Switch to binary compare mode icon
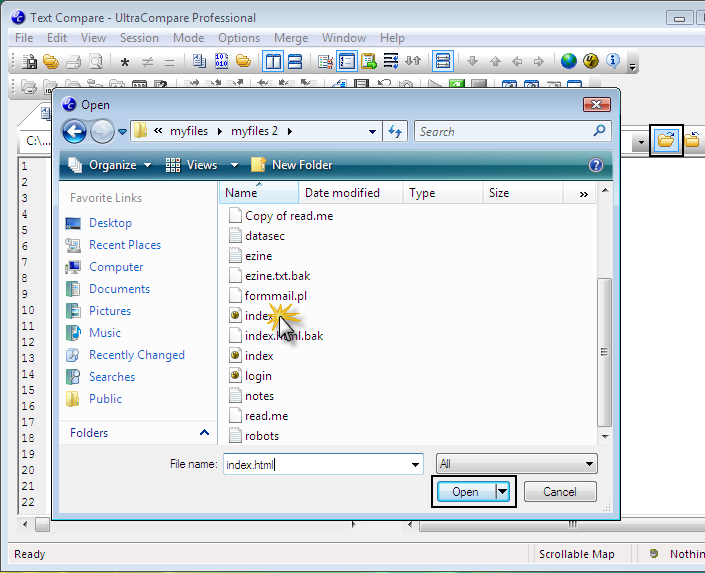 click(x=221, y=61)
